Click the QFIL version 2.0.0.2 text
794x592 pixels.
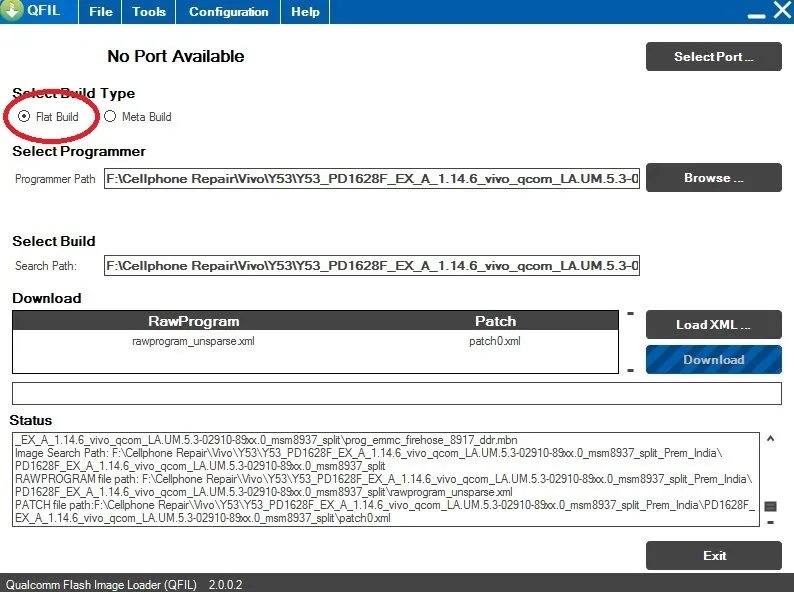tap(225, 585)
